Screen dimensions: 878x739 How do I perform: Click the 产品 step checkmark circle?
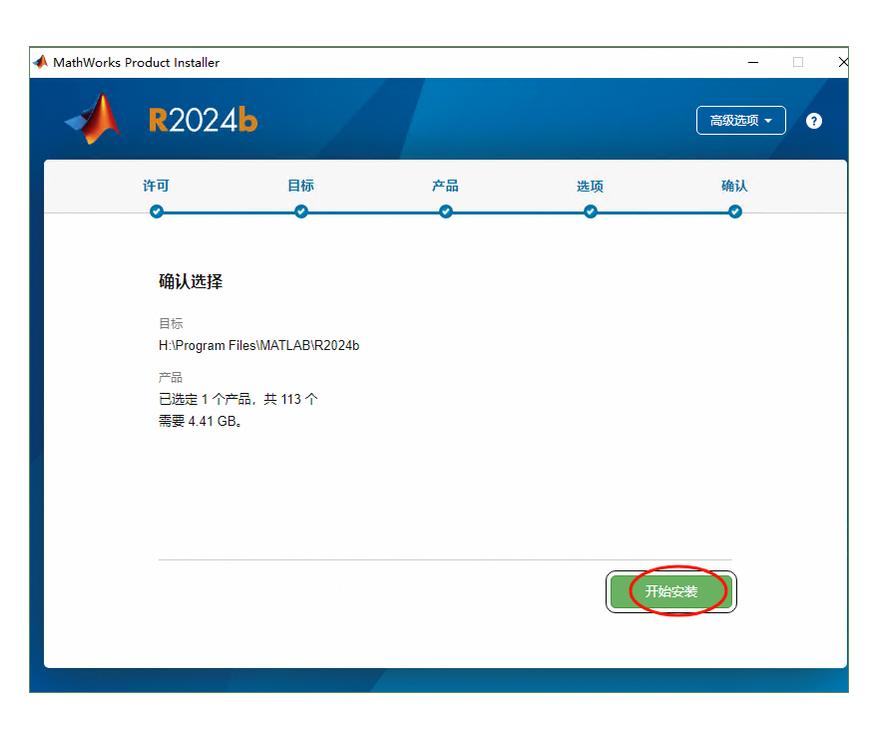(446, 212)
